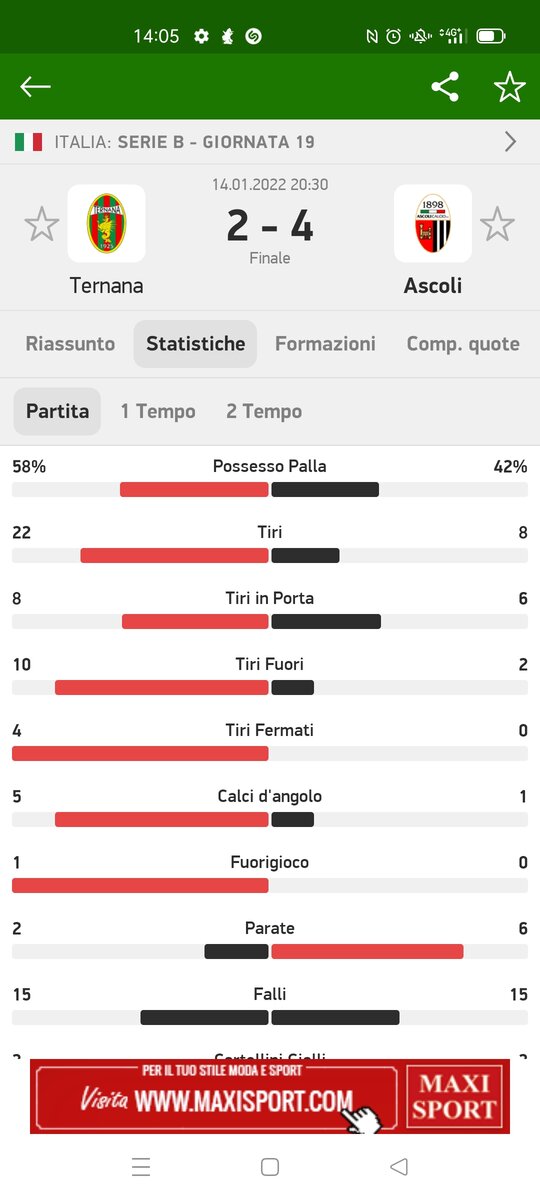Viewport: 540px width, 1200px height.
Task: Open the share icon
Action: [445, 87]
